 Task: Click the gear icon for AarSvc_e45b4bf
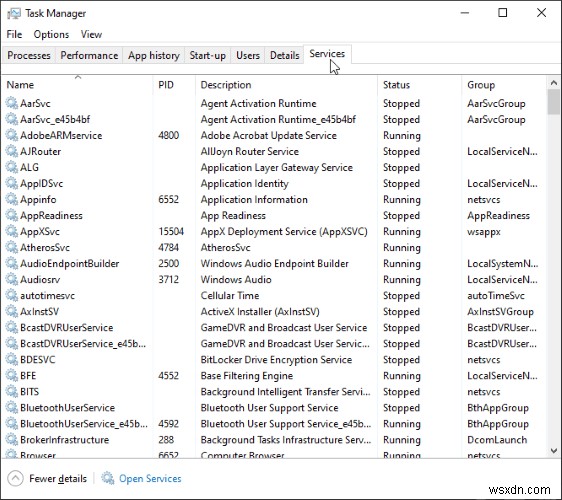(12, 119)
